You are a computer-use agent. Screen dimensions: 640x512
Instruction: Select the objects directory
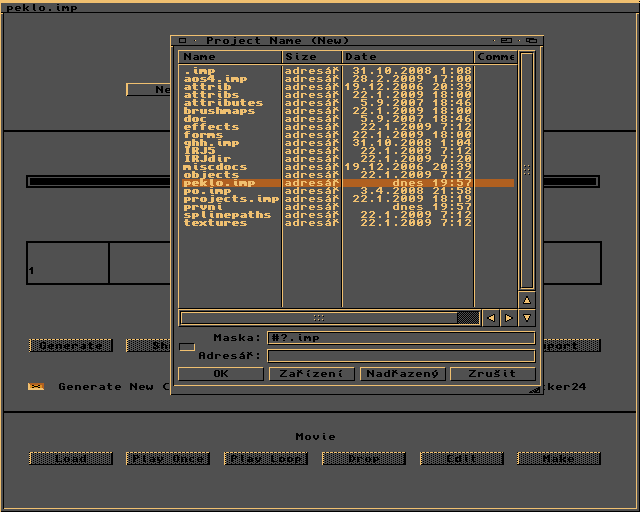coord(348,175)
